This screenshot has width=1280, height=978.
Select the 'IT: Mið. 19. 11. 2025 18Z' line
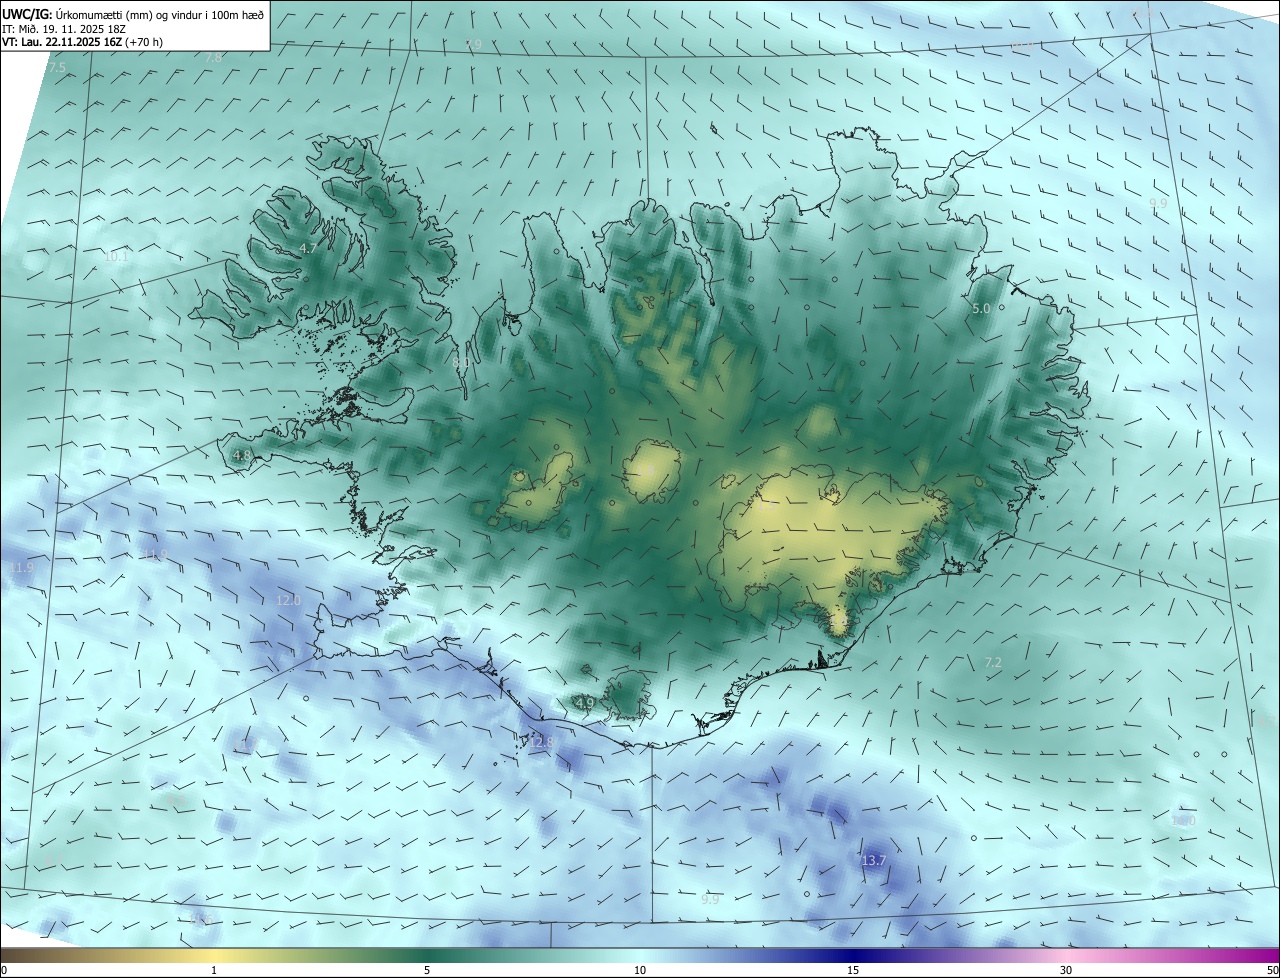(x=63, y=28)
